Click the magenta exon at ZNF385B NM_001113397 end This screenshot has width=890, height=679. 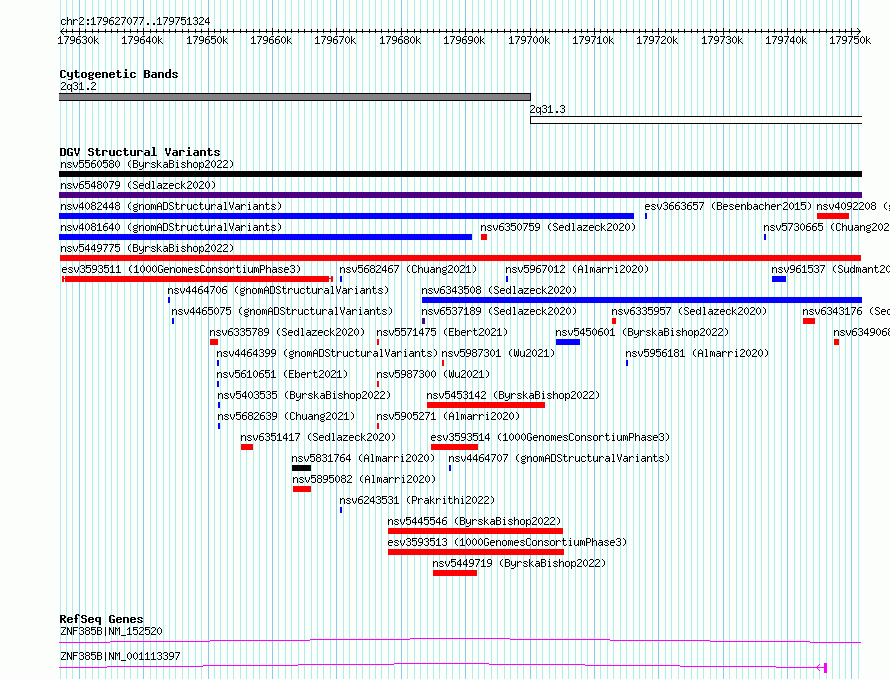(825, 668)
